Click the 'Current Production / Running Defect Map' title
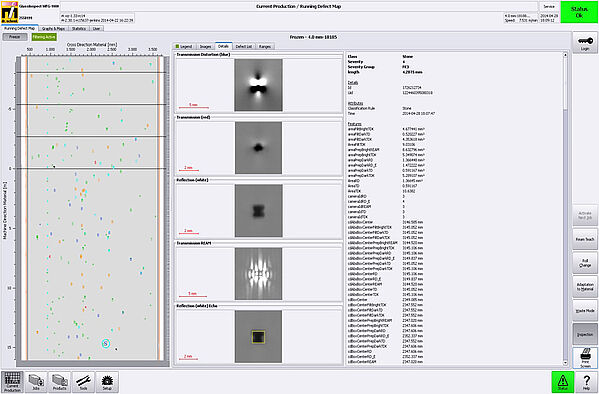 click(x=299, y=6)
